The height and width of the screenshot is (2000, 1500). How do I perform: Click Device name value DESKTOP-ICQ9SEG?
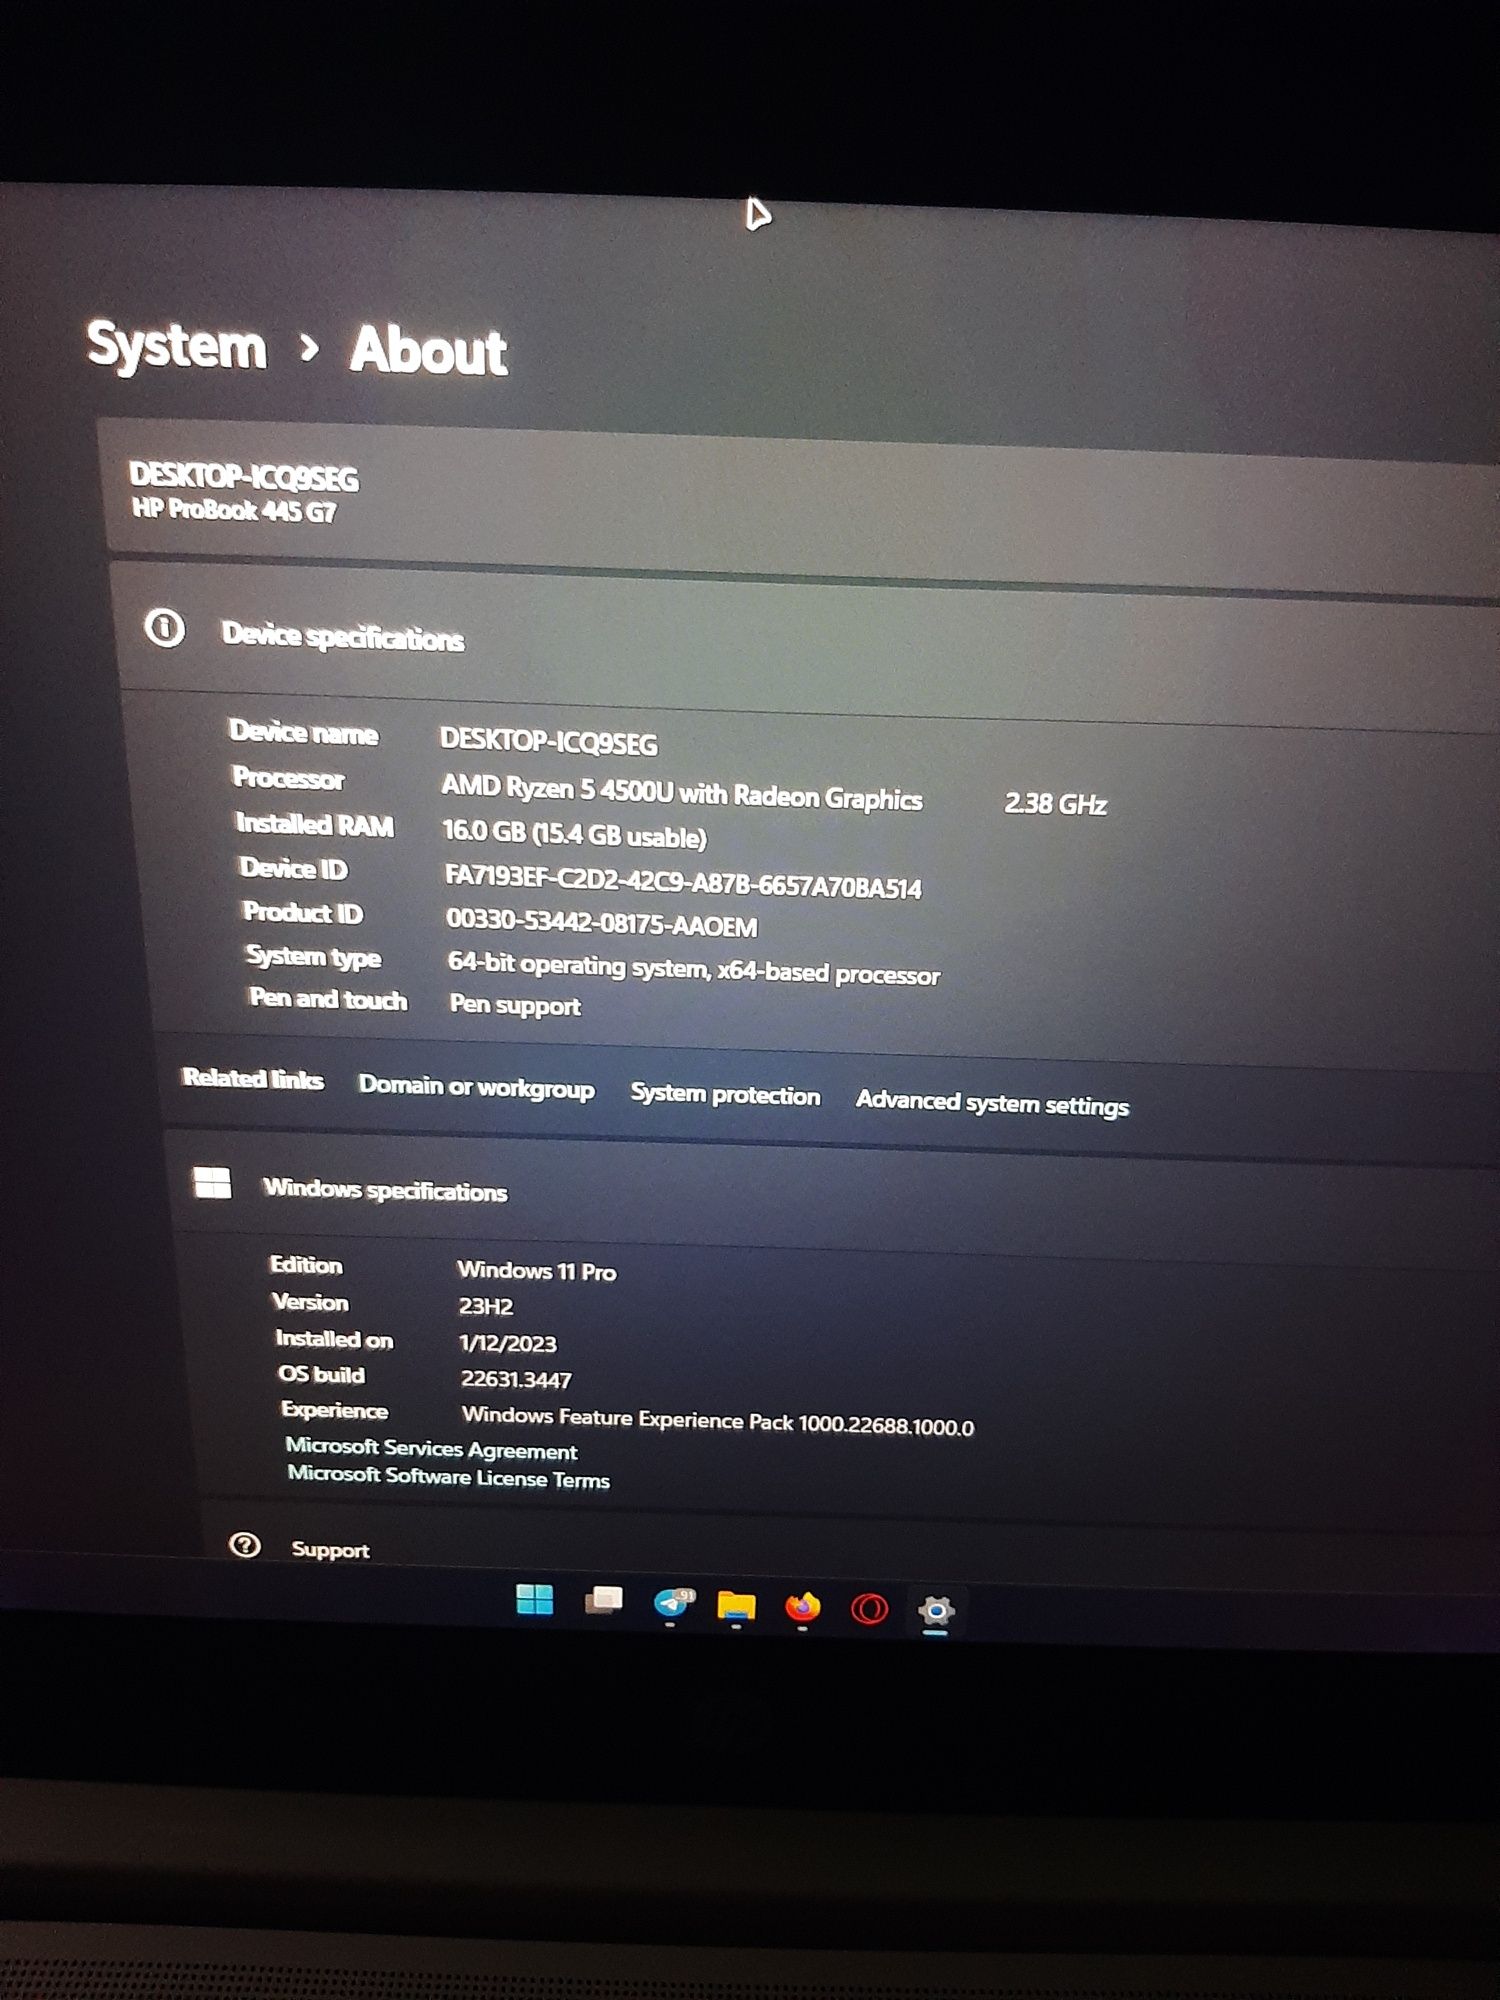(x=549, y=741)
